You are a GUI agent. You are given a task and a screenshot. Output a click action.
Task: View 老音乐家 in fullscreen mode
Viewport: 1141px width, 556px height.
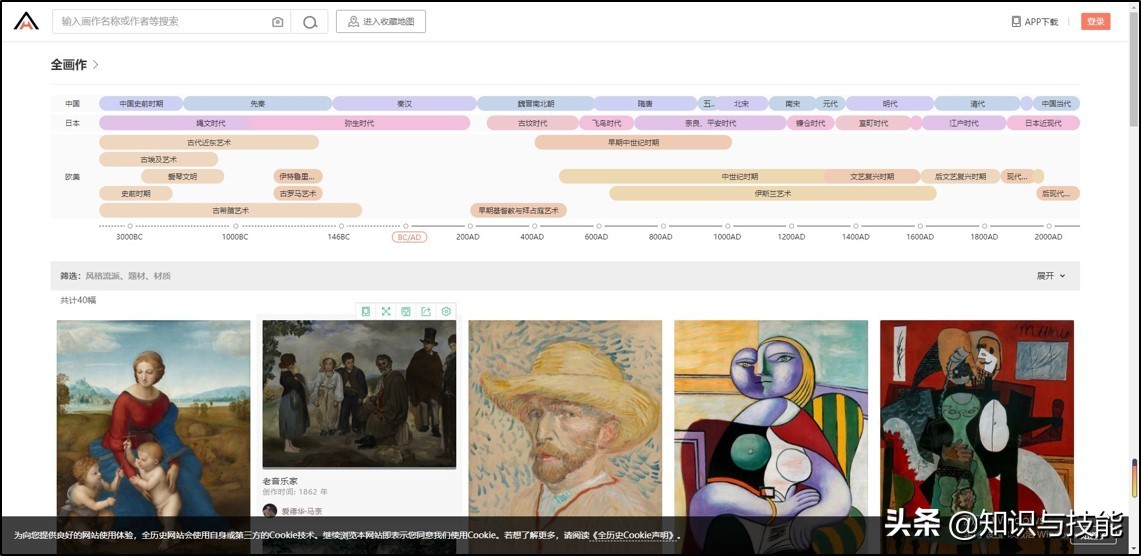386,311
